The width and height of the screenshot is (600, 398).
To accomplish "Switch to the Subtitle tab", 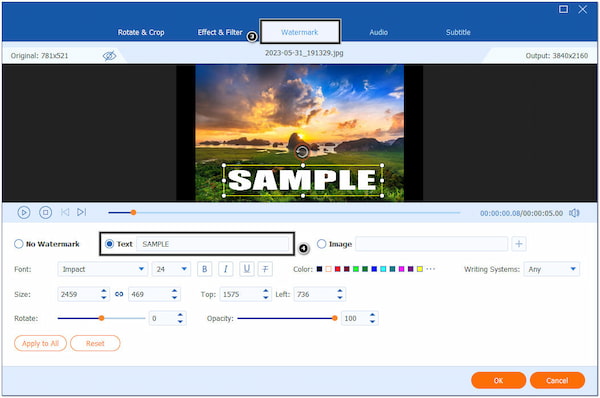I will [458, 33].
